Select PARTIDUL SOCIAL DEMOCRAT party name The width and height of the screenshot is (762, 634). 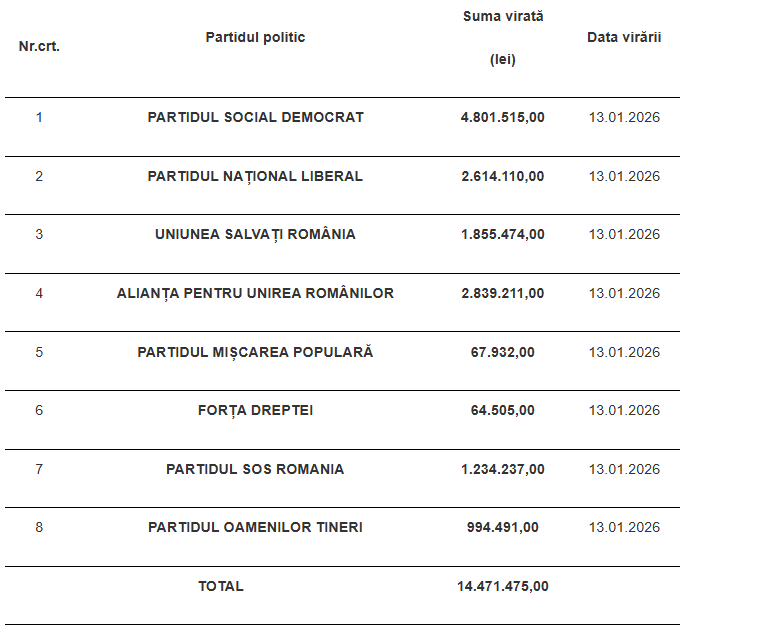pyautogui.click(x=255, y=117)
